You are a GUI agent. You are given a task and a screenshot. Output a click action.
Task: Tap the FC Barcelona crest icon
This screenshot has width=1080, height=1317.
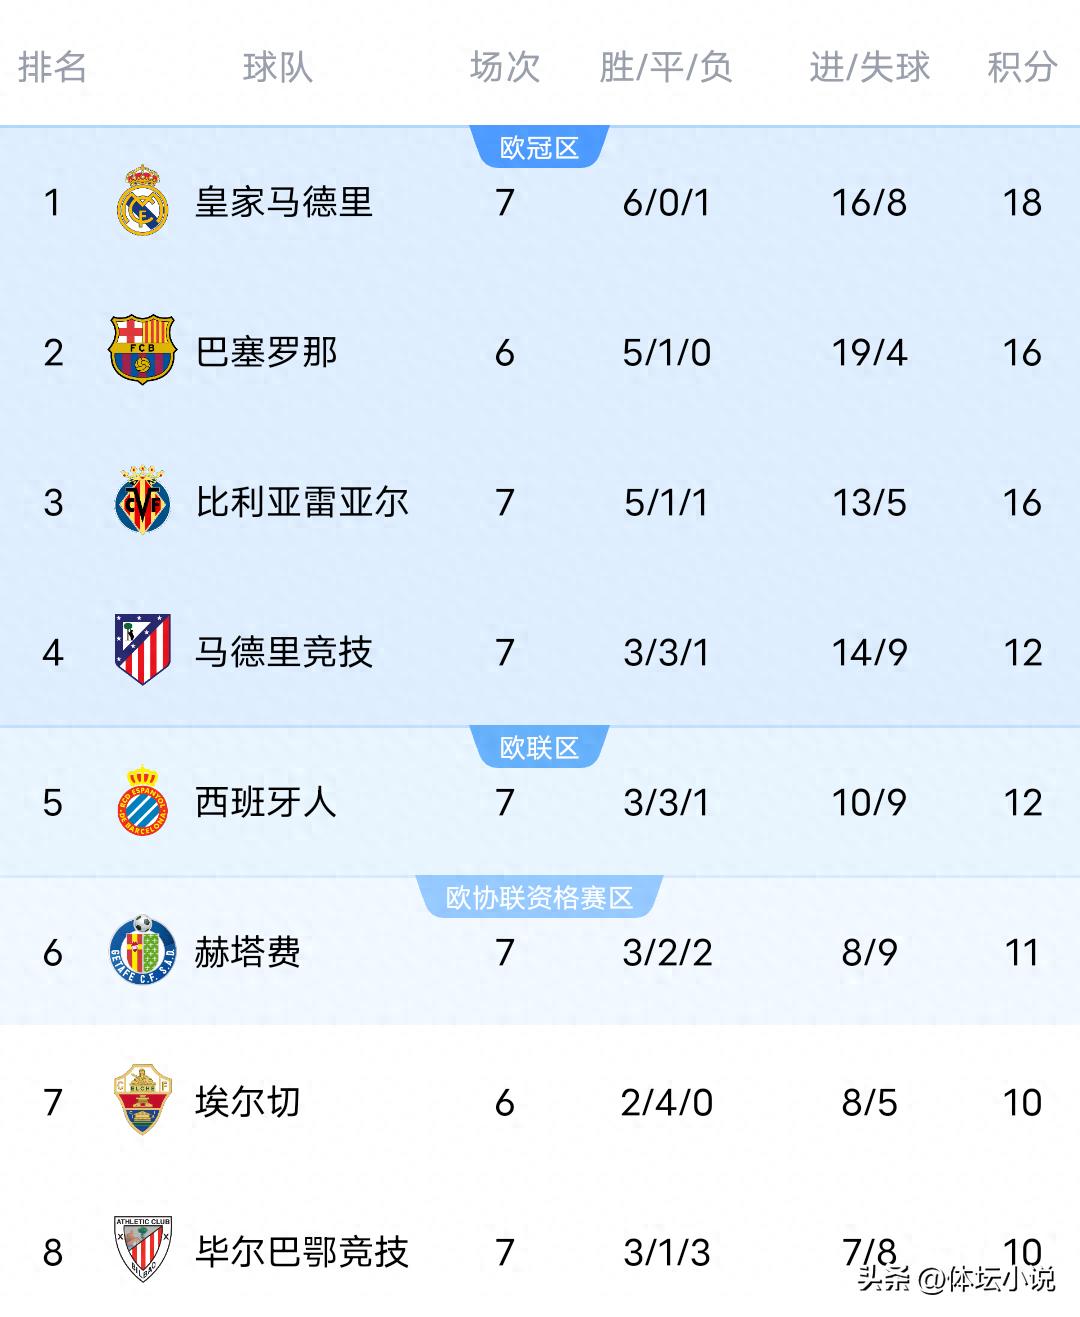[x=142, y=351]
